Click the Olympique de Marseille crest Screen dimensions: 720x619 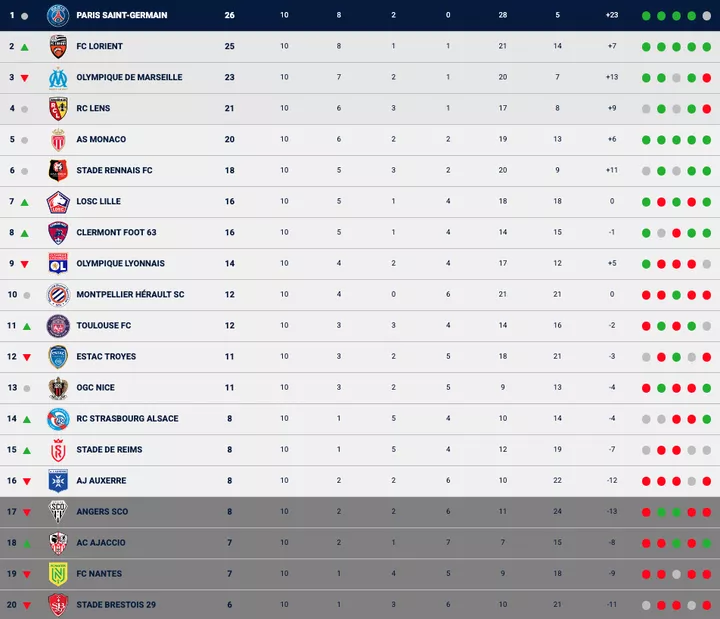[57, 77]
